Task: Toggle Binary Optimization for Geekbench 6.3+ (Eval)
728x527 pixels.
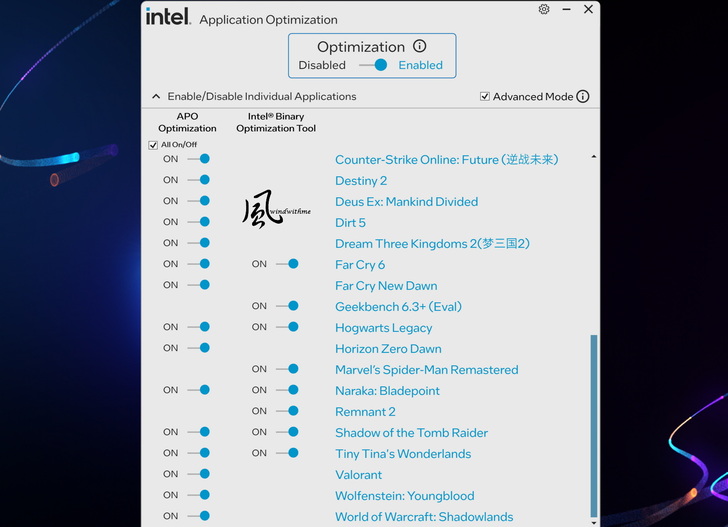Action: 287,306
